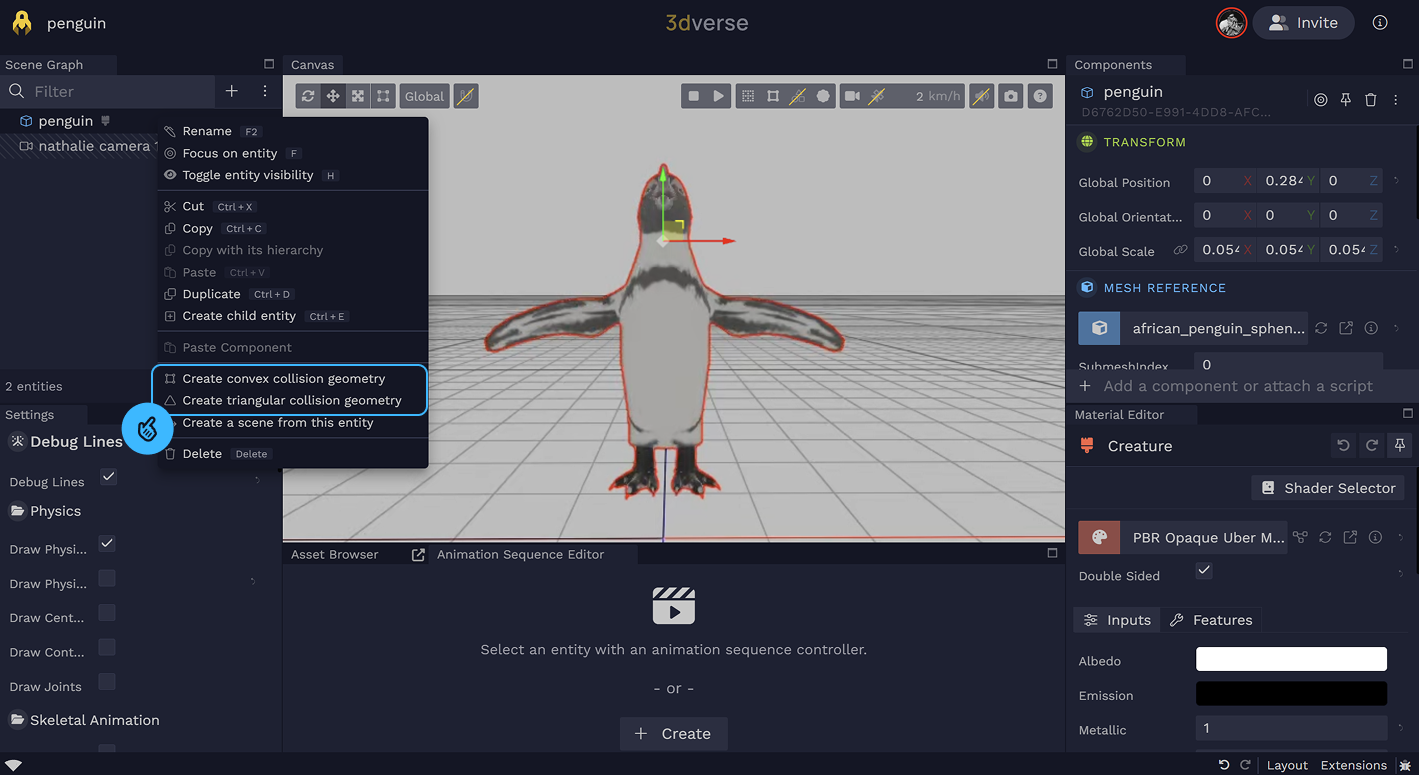Show info for PBR Opaque Uber material
This screenshot has height=775, width=1419.
1375,537
